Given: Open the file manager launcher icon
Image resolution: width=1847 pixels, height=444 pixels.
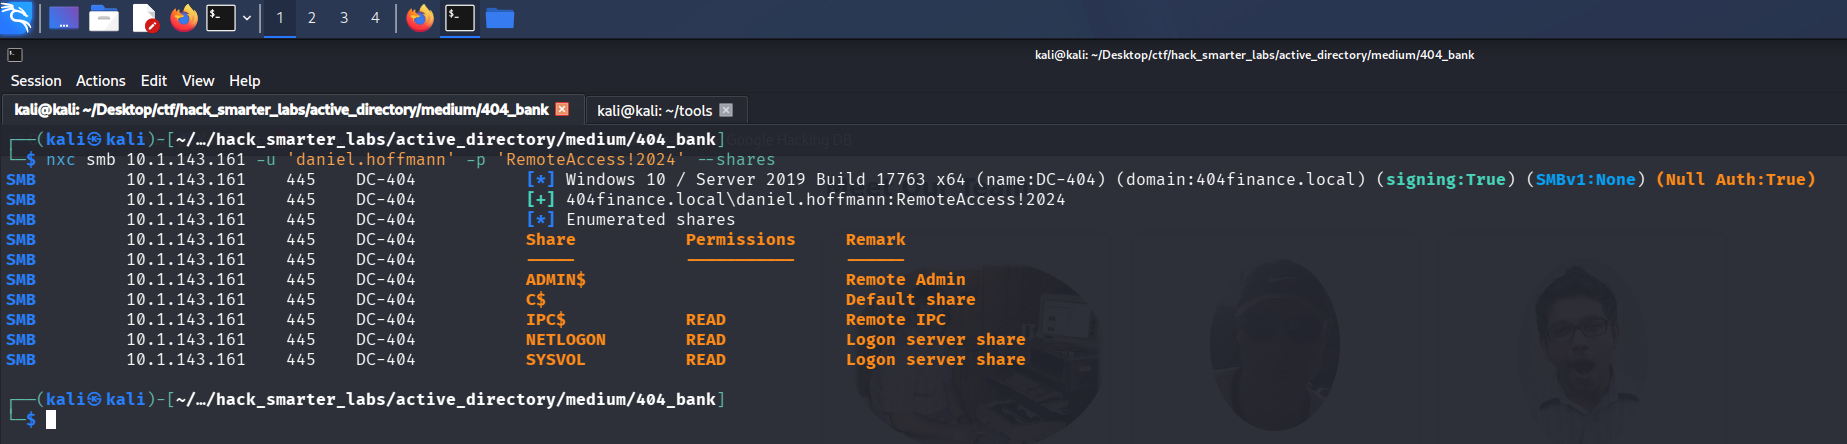Looking at the screenshot, I should 104,18.
